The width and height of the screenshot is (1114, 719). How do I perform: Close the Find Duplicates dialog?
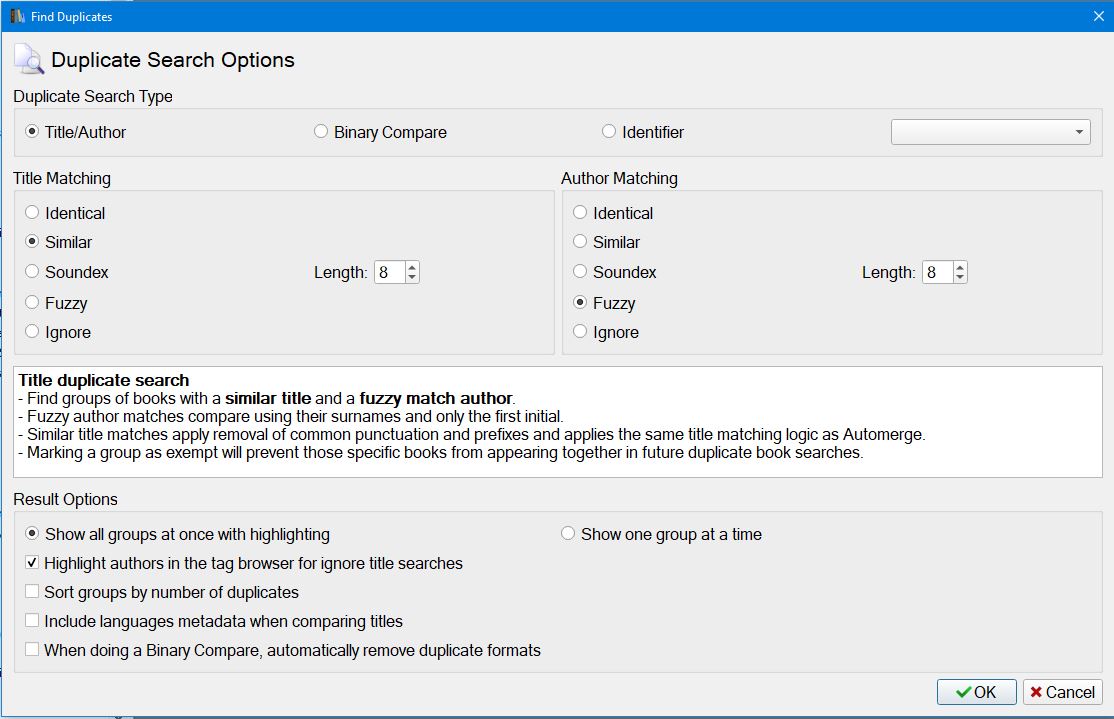(x=1099, y=16)
